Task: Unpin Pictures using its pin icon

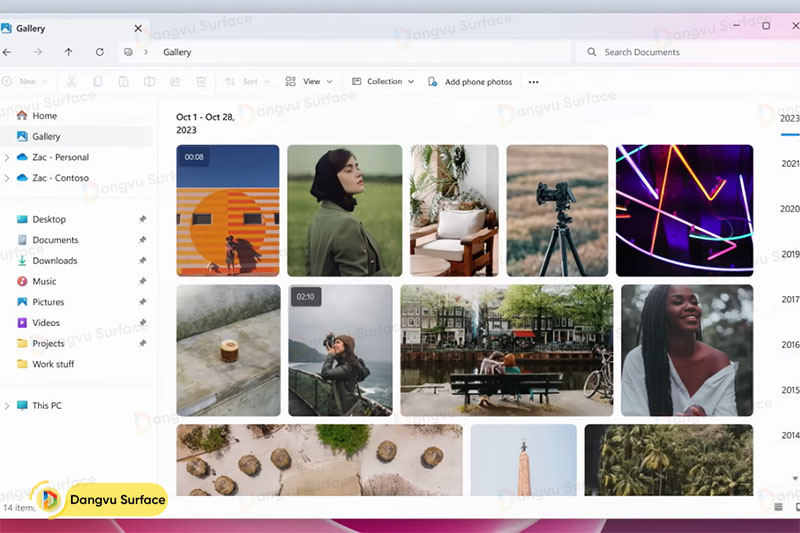Action: (142, 302)
